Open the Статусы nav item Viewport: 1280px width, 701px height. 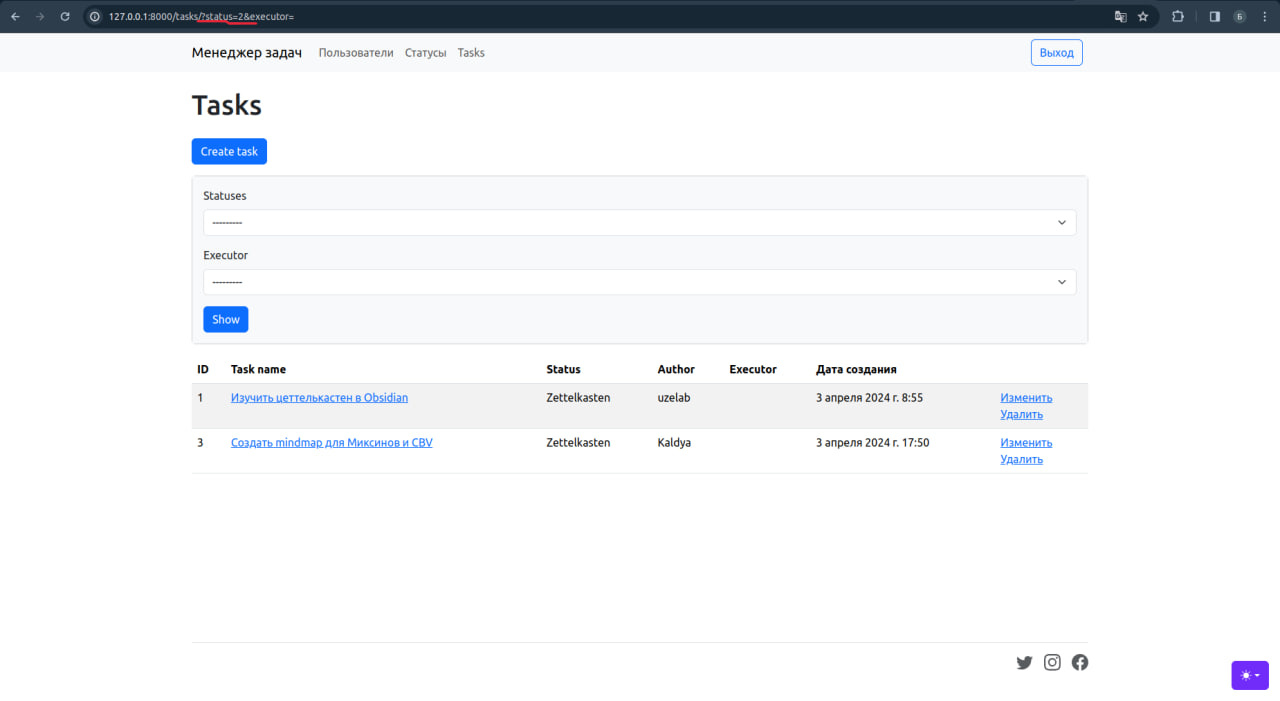(x=426, y=53)
